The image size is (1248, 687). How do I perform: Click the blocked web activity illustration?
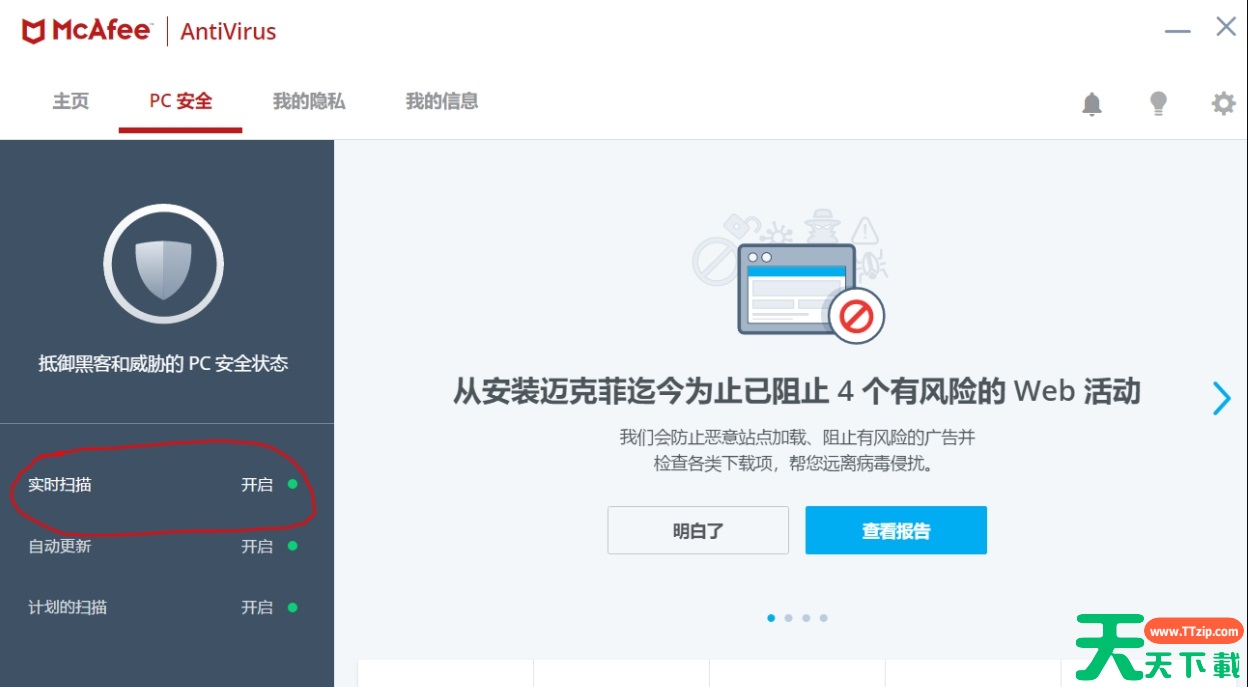[791, 277]
